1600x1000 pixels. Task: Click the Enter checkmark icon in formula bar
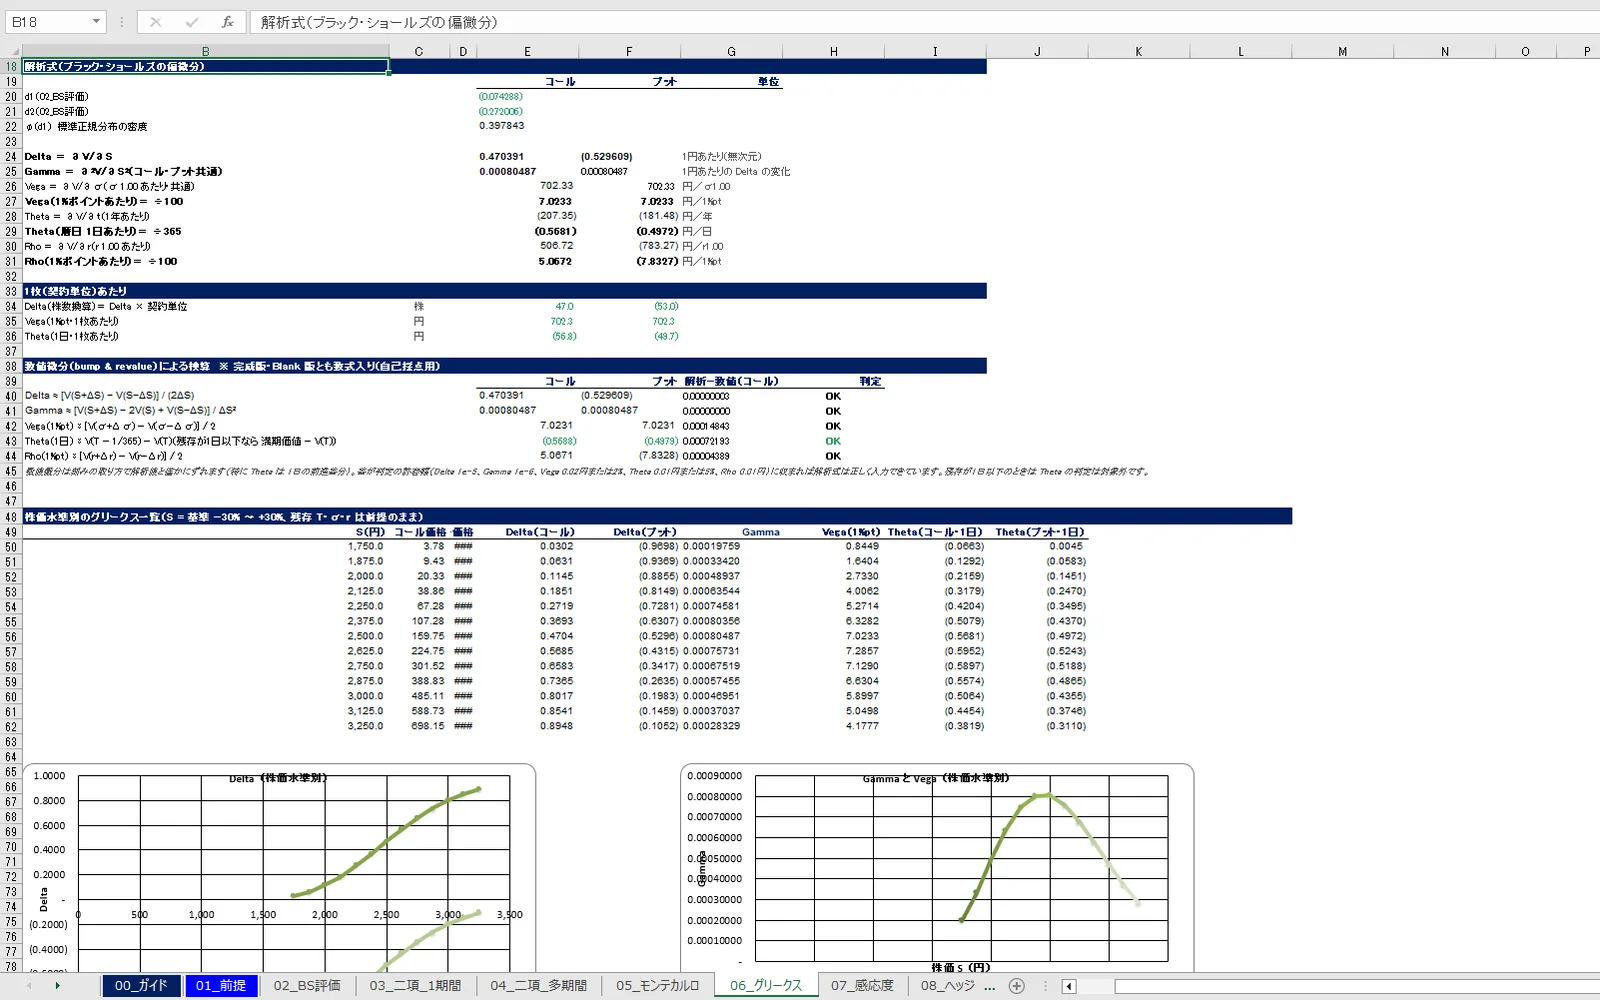click(192, 22)
